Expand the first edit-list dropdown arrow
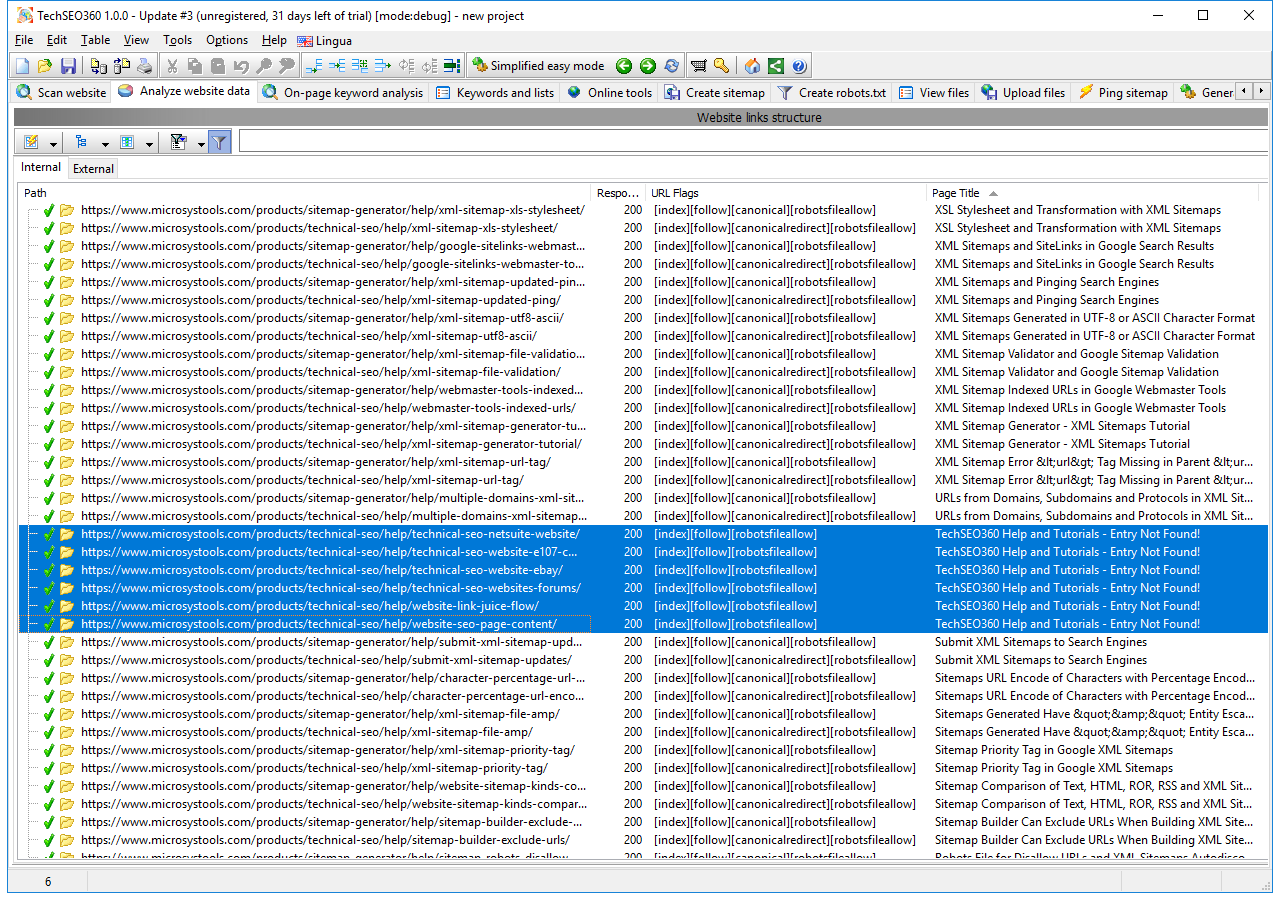Screen dimensions: 1280x900 (53, 144)
